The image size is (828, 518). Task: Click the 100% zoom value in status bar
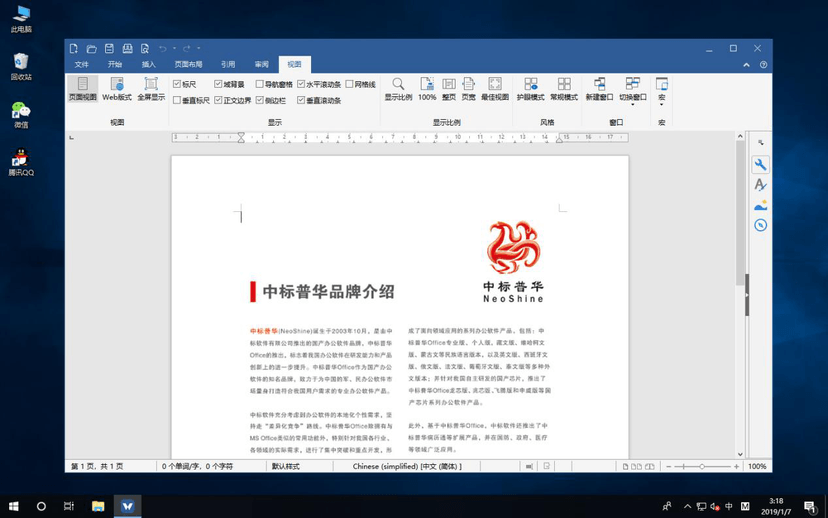point(757,467)
